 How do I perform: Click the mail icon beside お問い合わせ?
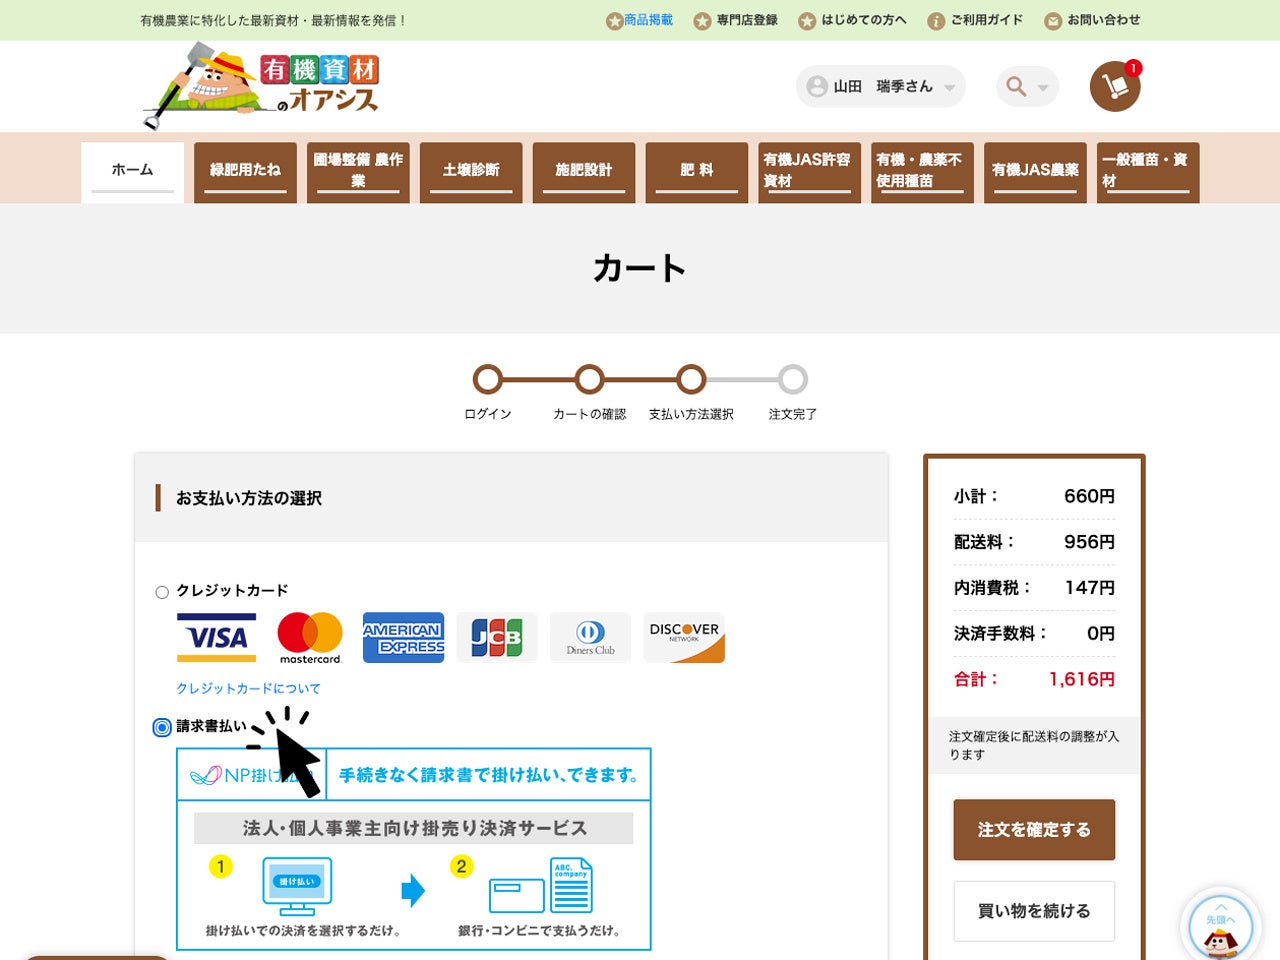coord(1053,21)
